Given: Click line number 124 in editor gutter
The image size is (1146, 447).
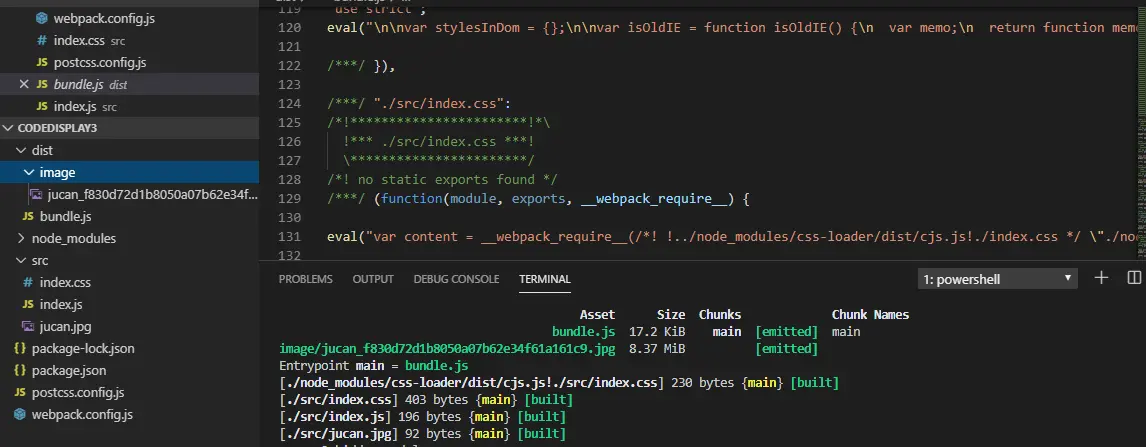Looking at the screenshot, I should click(290, 103).
